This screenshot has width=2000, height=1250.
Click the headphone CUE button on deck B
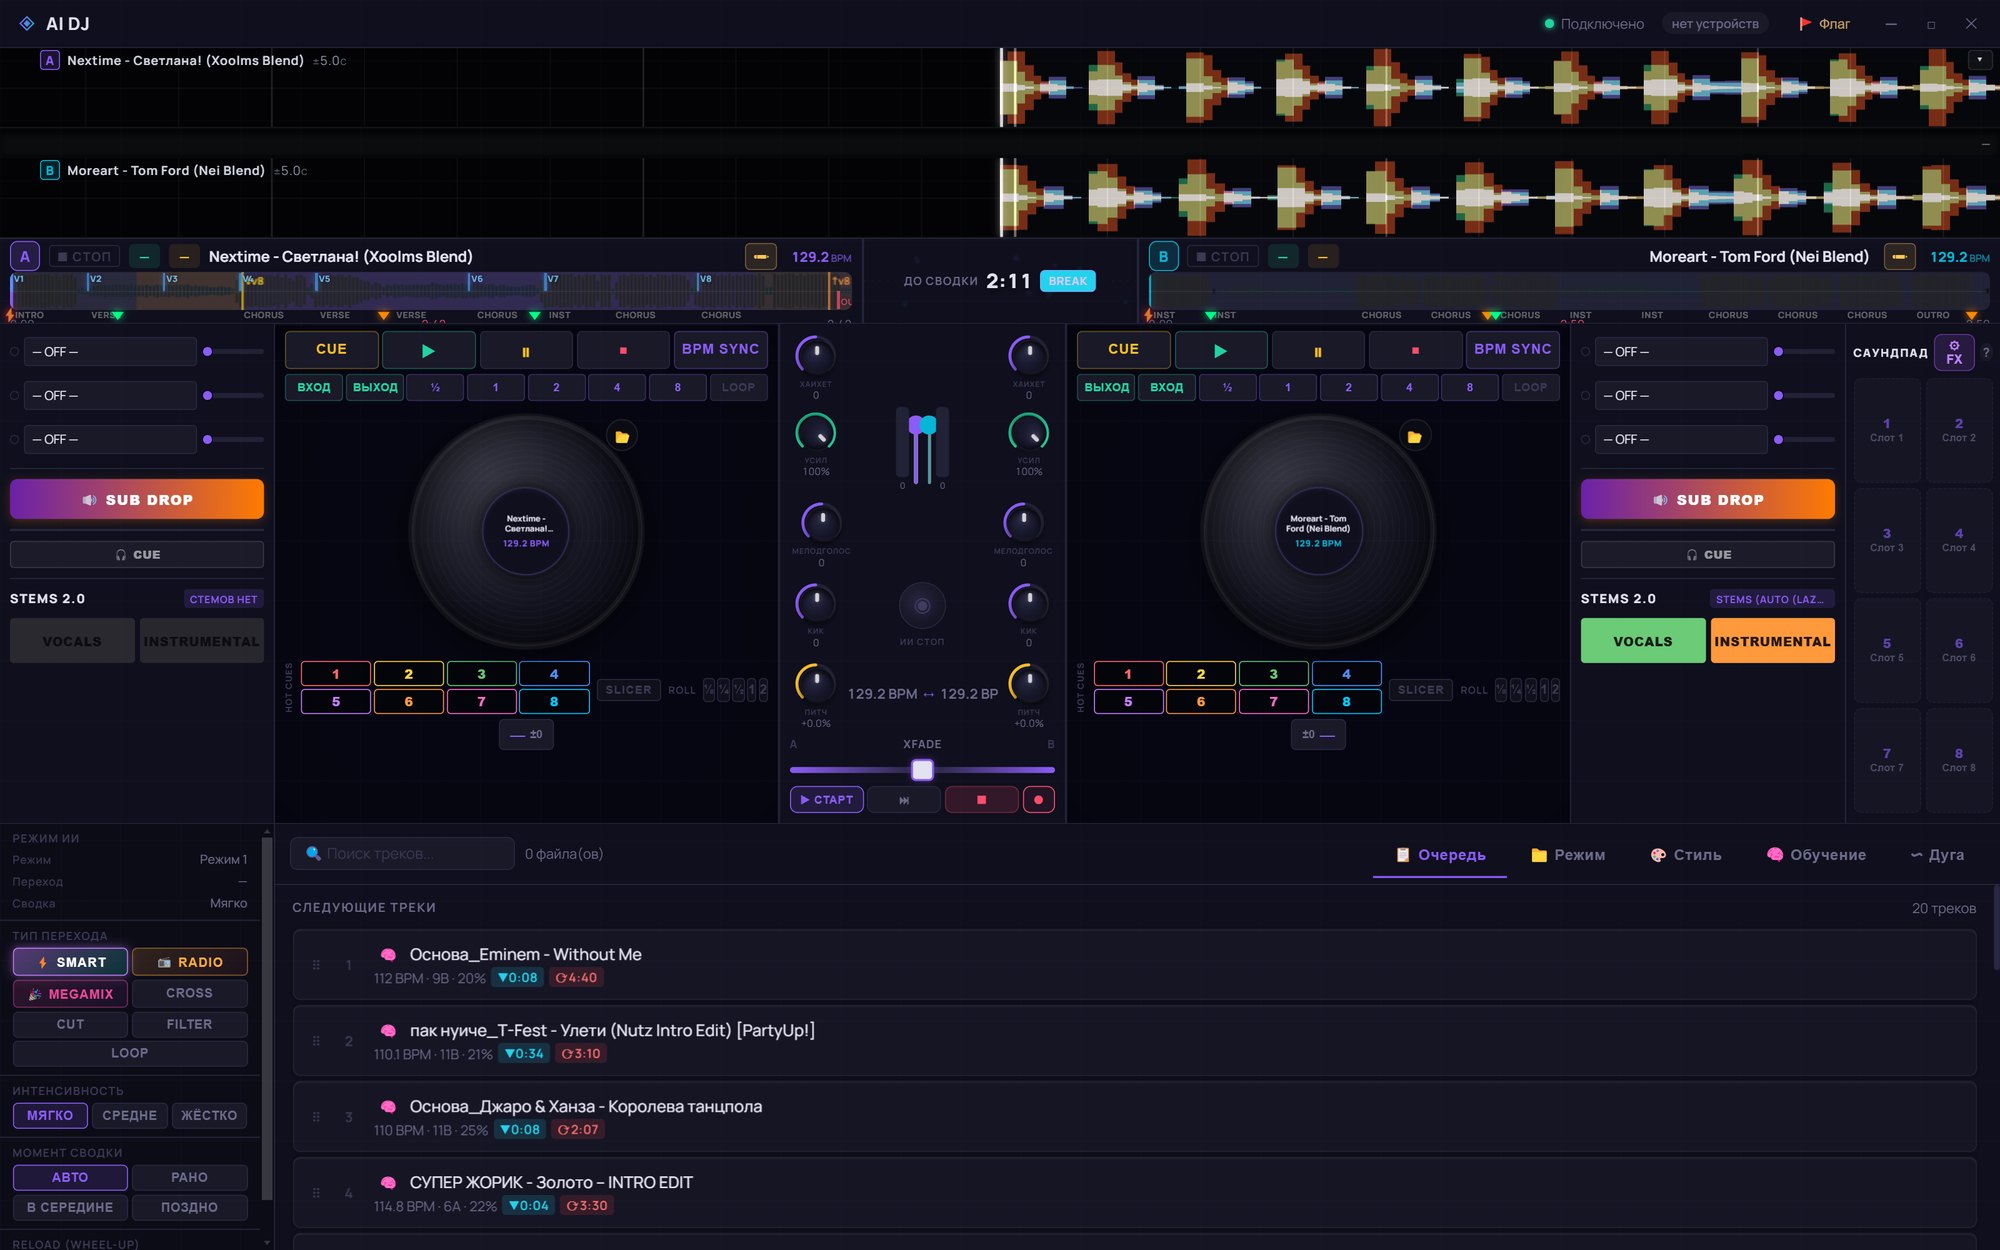(1707, 554)
